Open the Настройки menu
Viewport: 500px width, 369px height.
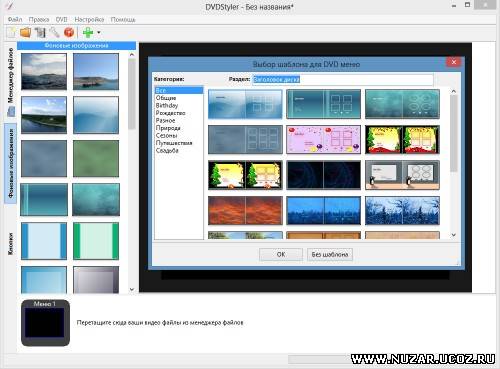click(89, 20)
